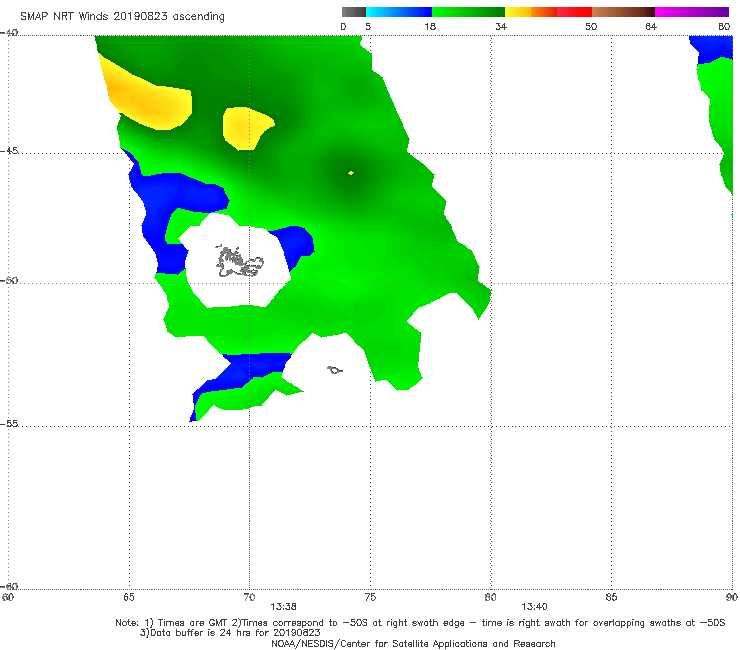Click the red segment of the colorbar
This screenshot has height=650, width=740.
pos(574,12)
